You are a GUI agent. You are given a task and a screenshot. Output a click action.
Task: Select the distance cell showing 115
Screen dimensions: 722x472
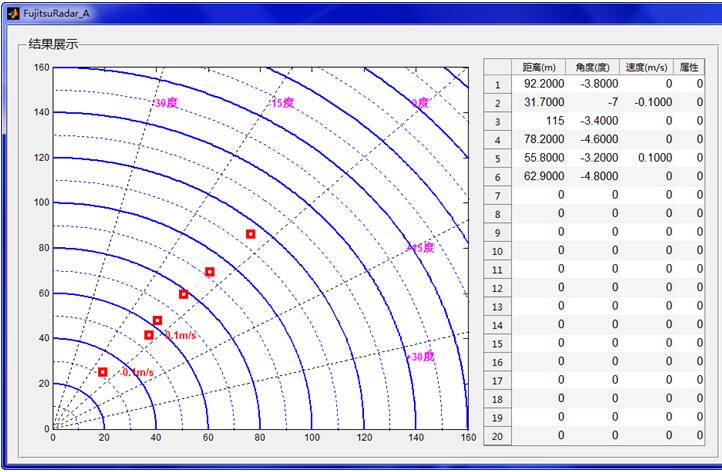click(x=539, y=122)
